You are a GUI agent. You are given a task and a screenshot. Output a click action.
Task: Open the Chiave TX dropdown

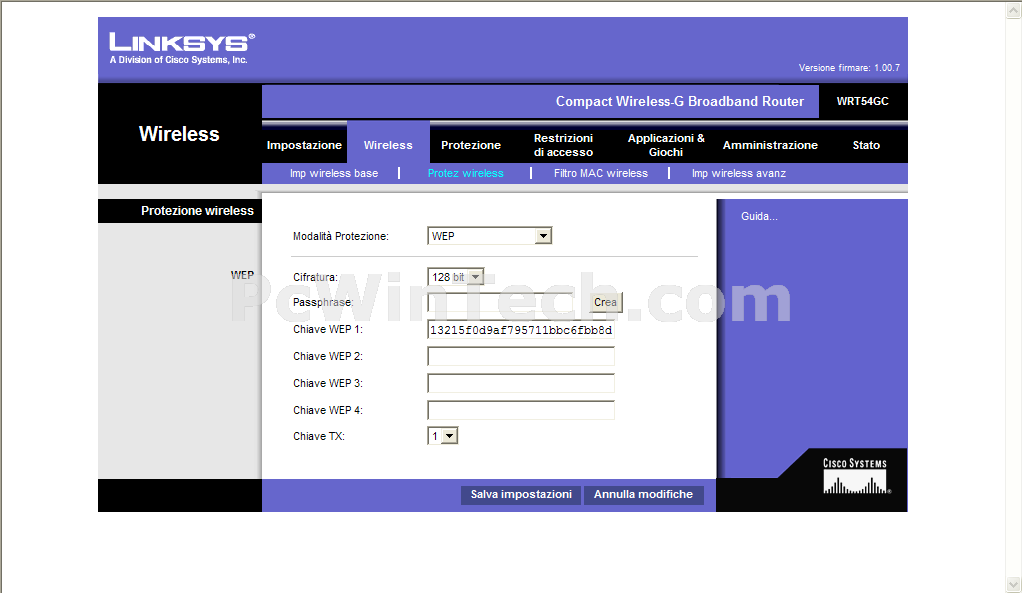[x=443, y=436]
